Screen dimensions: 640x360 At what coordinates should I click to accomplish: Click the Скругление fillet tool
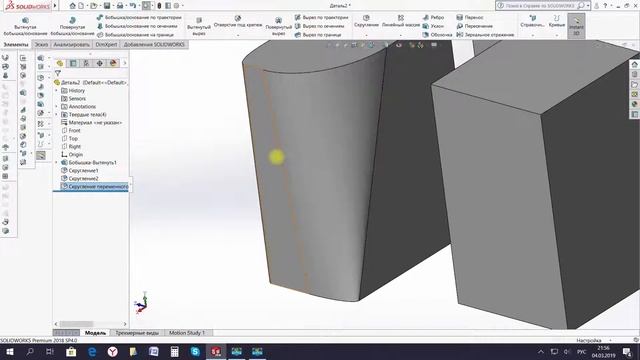click(366, 21)
